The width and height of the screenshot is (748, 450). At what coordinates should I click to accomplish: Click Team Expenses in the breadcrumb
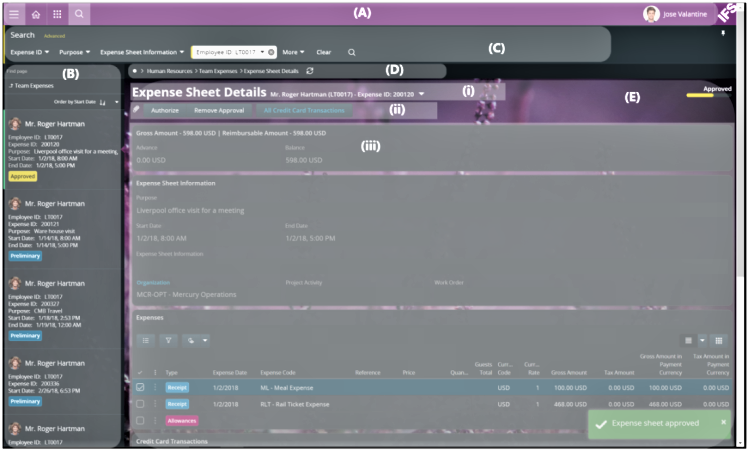click(216, 71)
